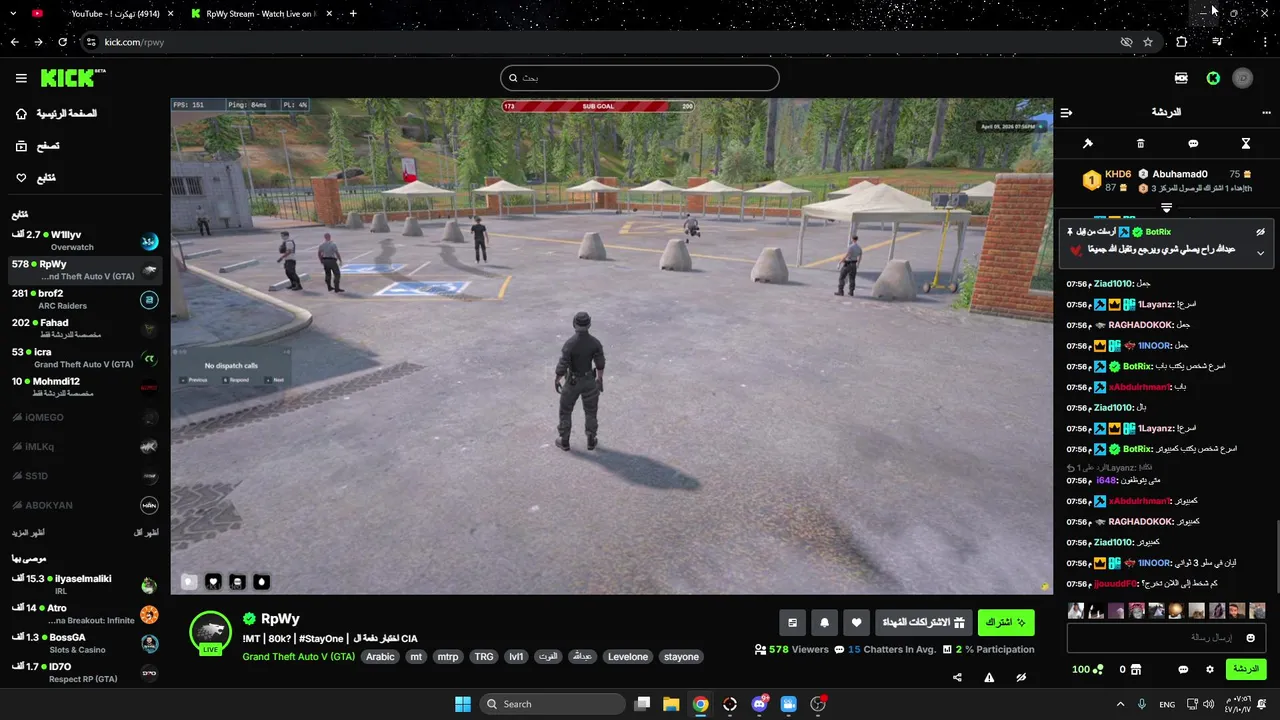Click Abuhamad0 leaderboard entry
The width and height of the screenshot is (1280, 720).
click(1195, 174)
